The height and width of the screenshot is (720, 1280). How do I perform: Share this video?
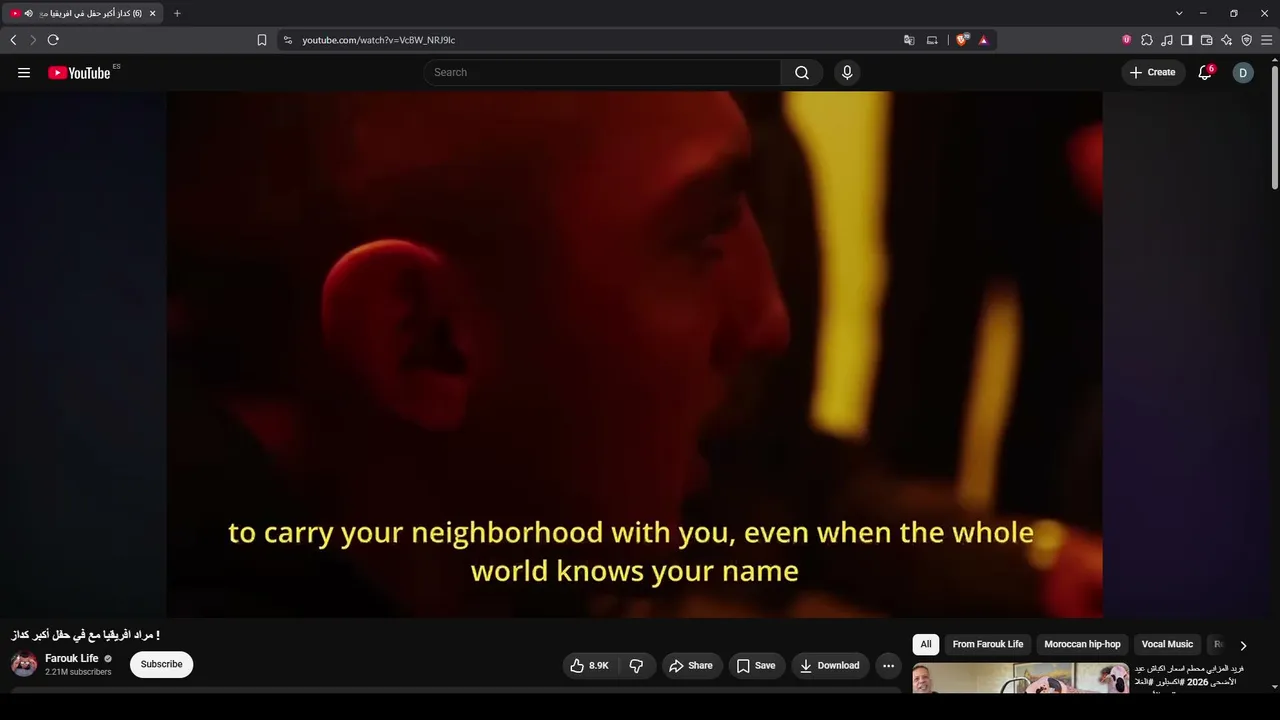point(691,665)
